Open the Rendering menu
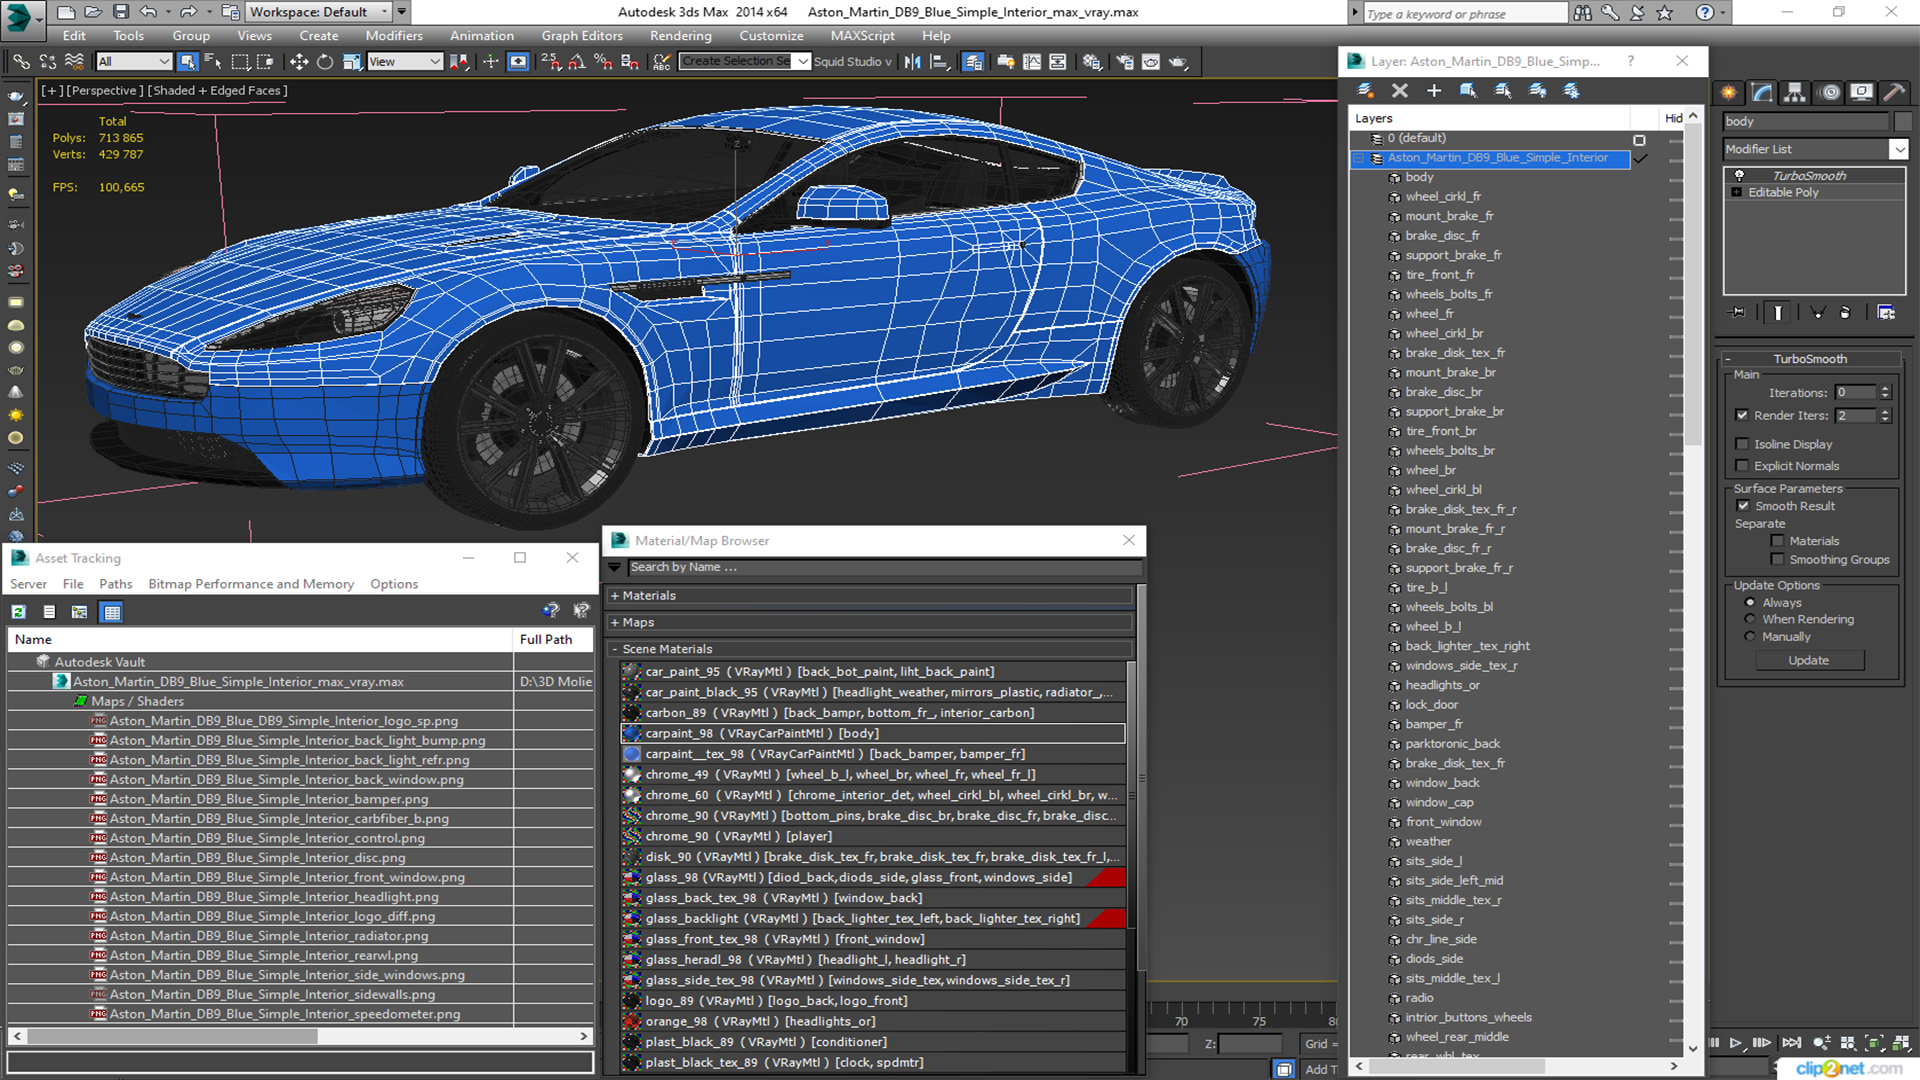Screen dimensions: 1920x1080 coord(680,36)
